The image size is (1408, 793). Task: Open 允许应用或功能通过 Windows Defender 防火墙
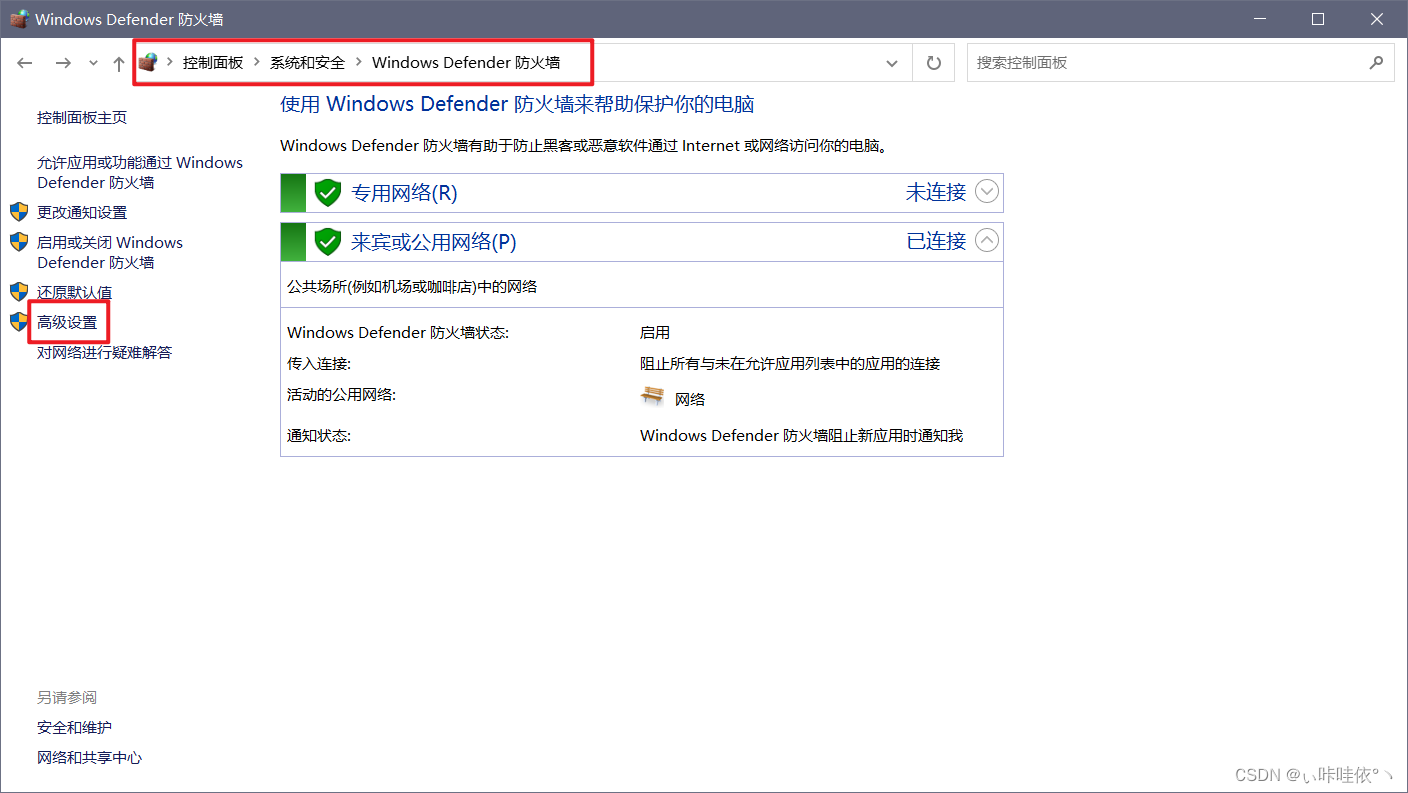pyautogui.click(x=140, y=172)
